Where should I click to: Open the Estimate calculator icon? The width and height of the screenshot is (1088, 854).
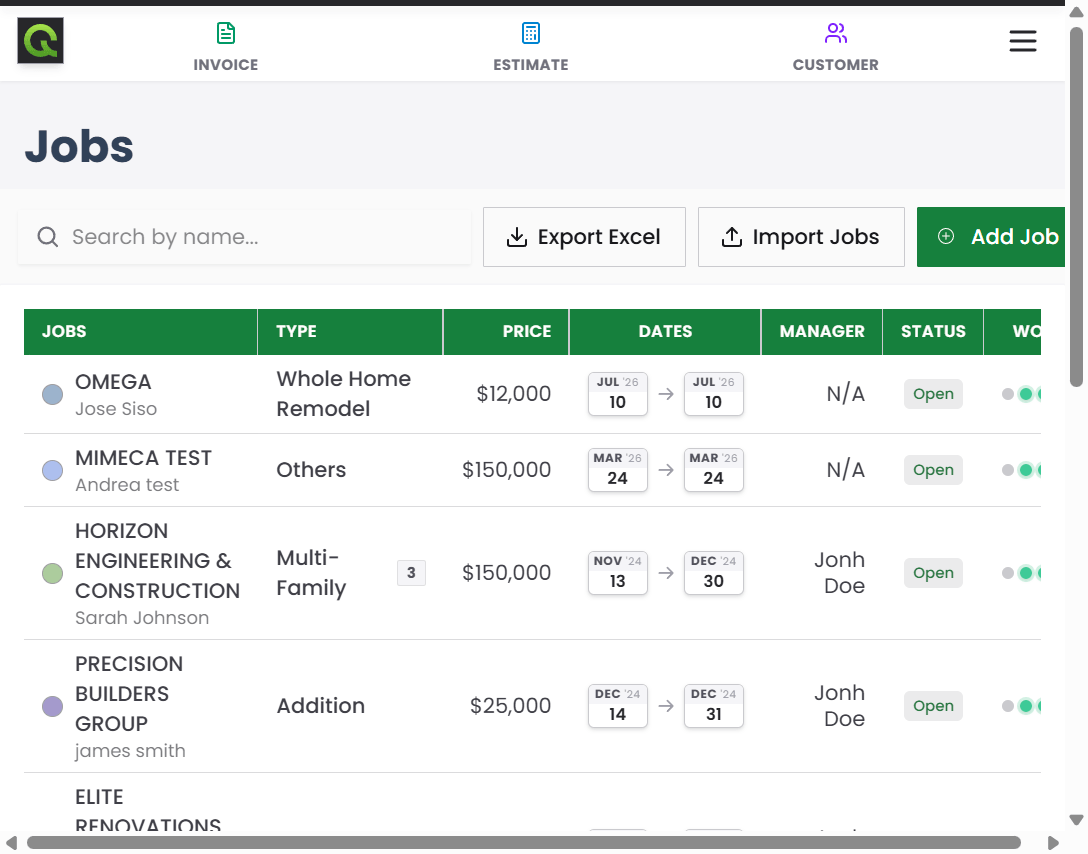tap(531, 33)
